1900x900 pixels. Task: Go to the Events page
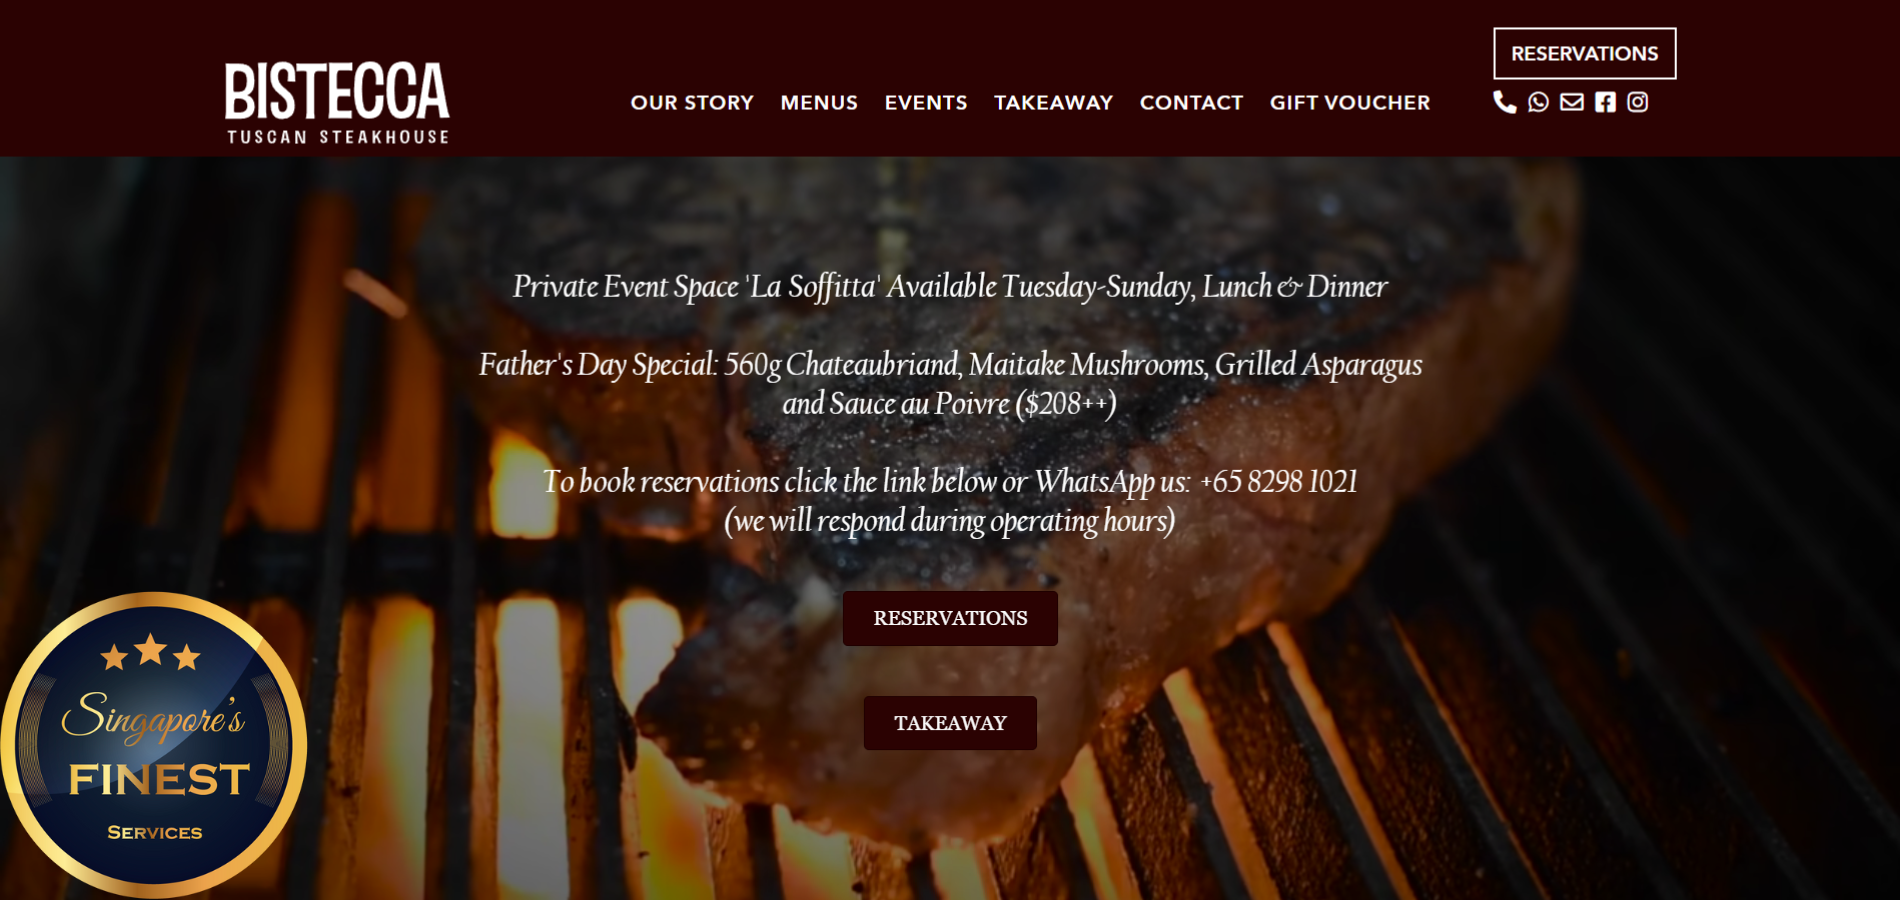(926, 103)
